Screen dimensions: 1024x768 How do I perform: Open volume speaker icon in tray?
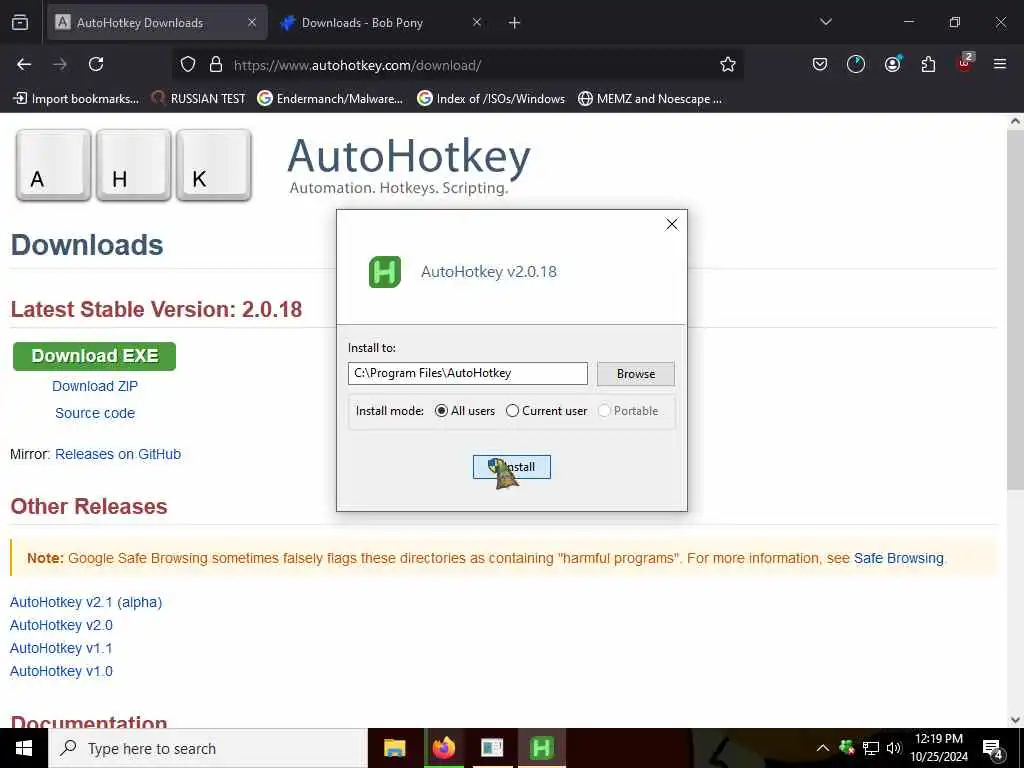coord(893,748)
